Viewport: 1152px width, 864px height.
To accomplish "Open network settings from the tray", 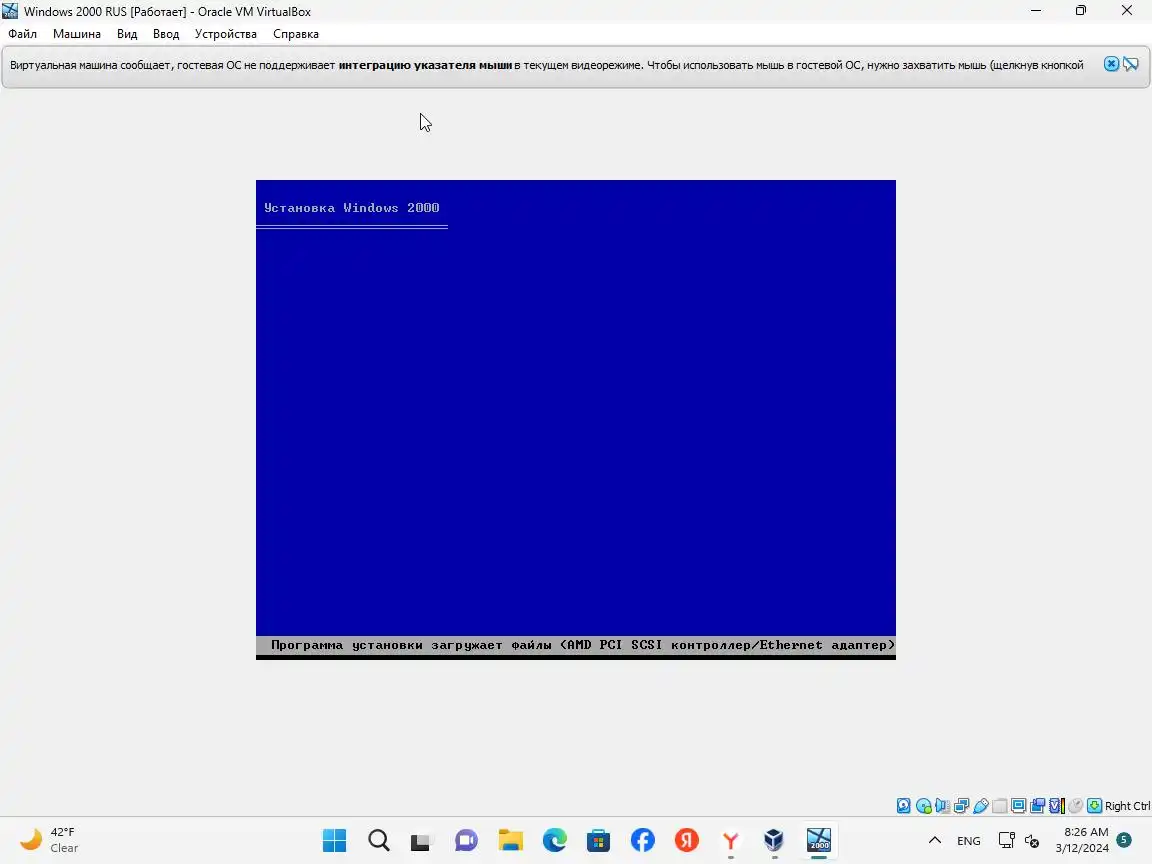I will pos(1007,840).
